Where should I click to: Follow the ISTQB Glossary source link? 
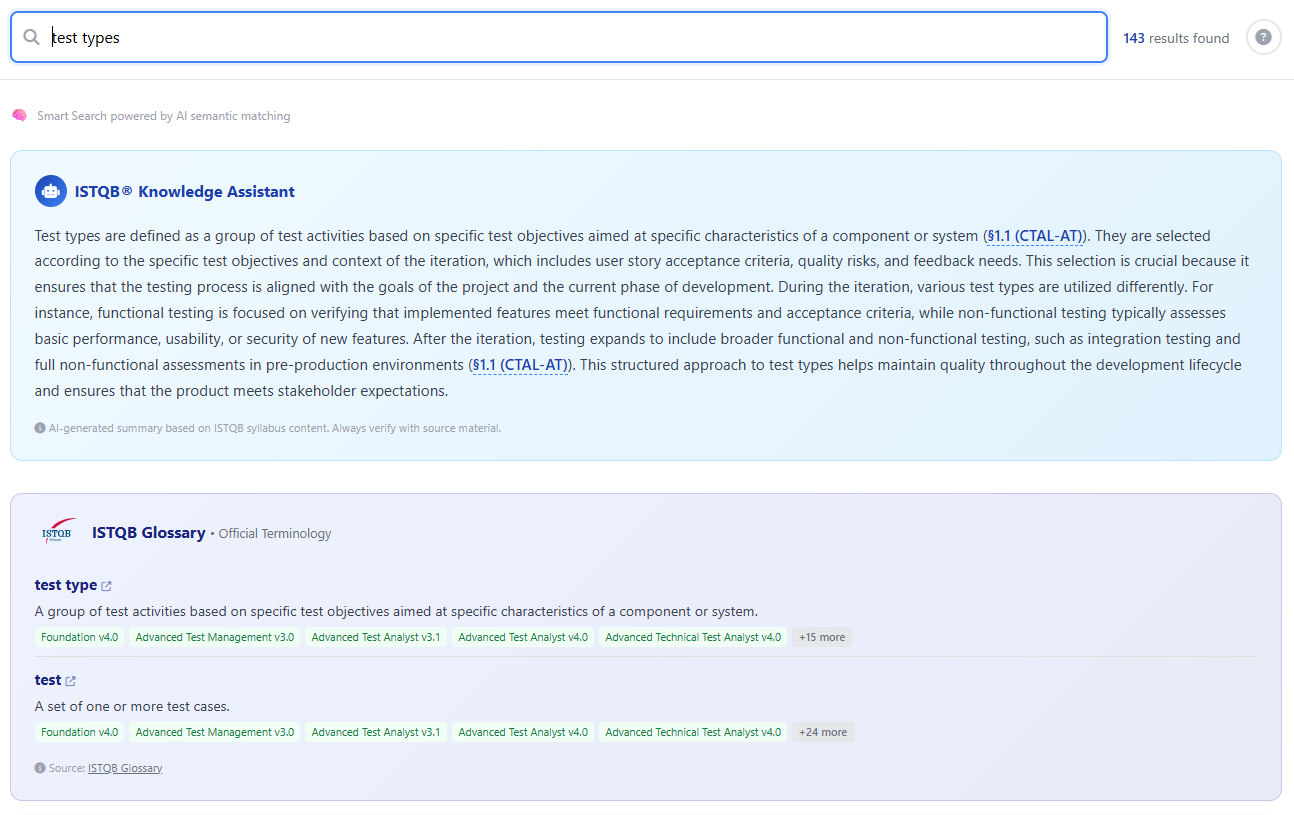click(x=125, y=768)
